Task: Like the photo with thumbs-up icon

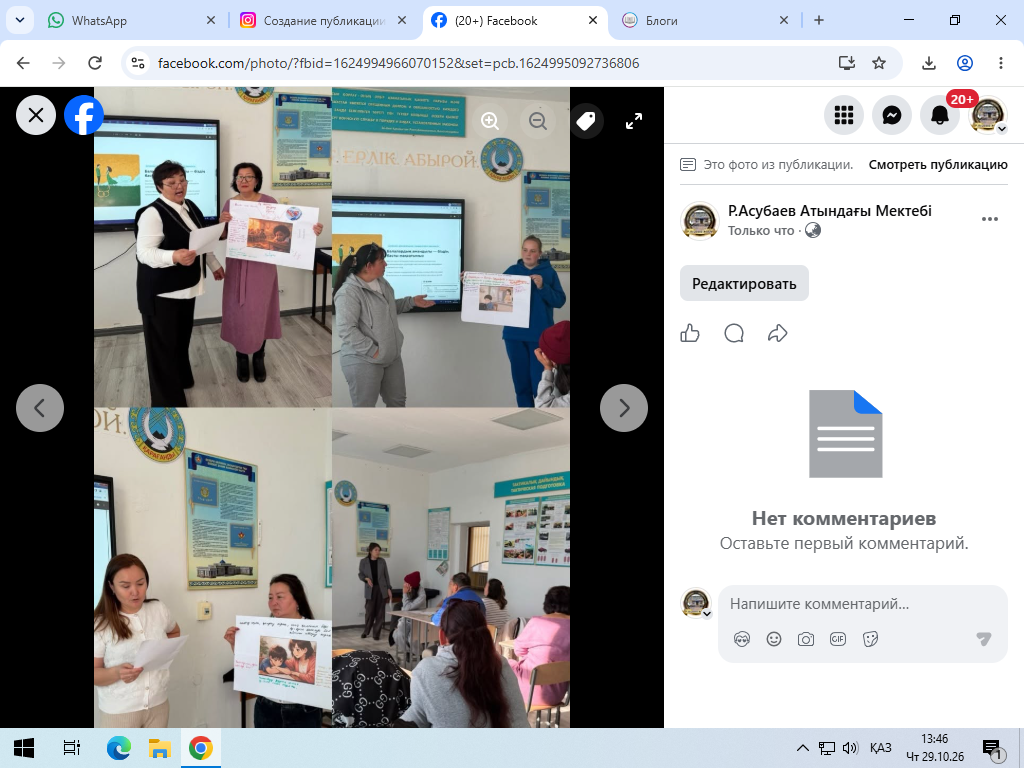Action: tap(690, 333)
